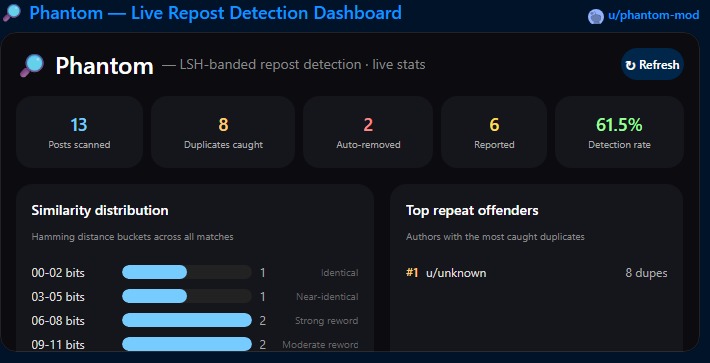The height and width of the screenshot is (363, 710).
Task: Click the 8 dupes count
Action: [x=646, y=273]
